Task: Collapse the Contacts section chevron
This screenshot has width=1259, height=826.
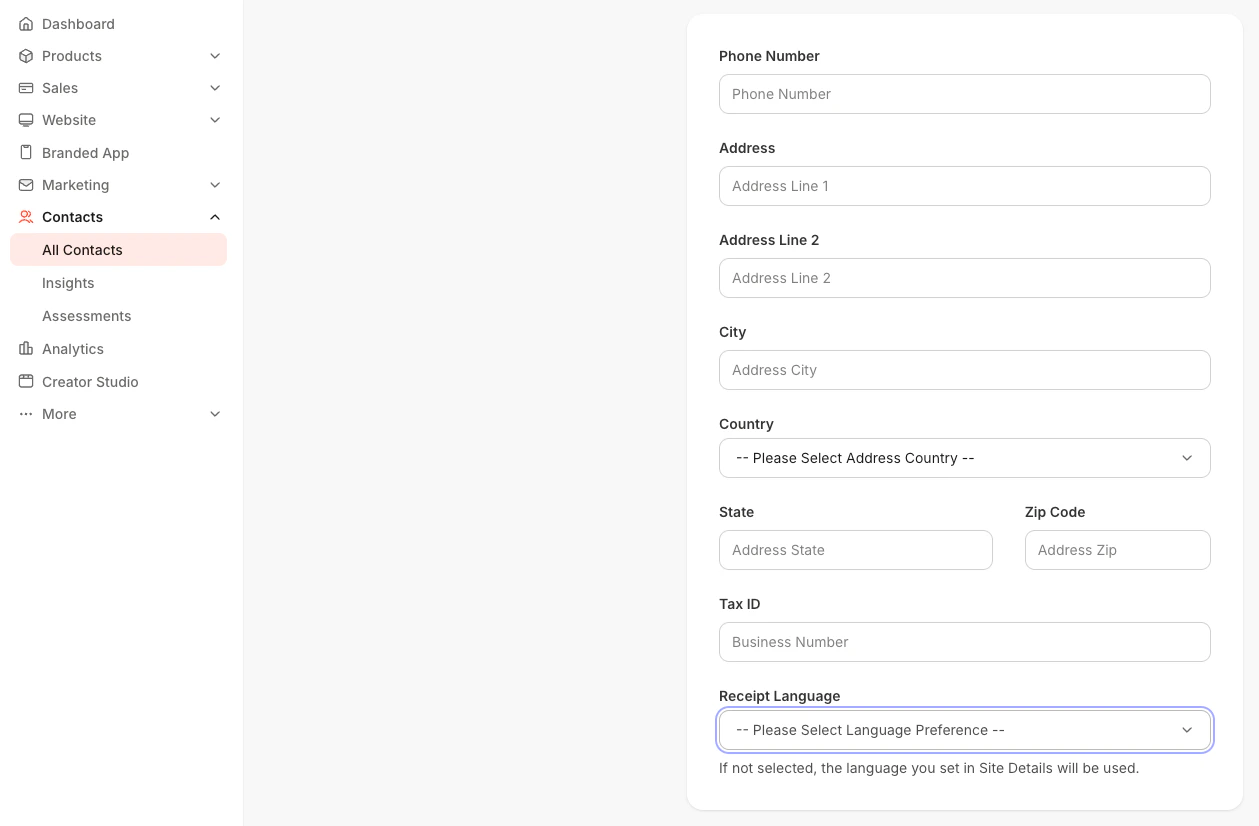Action: [215, 217]
